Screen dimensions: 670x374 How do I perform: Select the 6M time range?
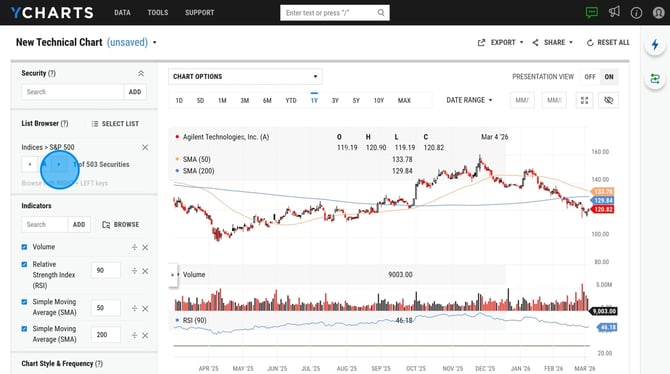267,100
